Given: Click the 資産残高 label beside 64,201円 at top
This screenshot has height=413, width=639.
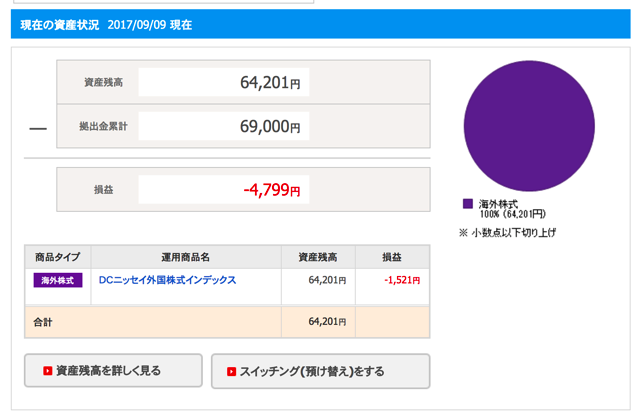Looking at the screenshot, I should pos(104,82).
